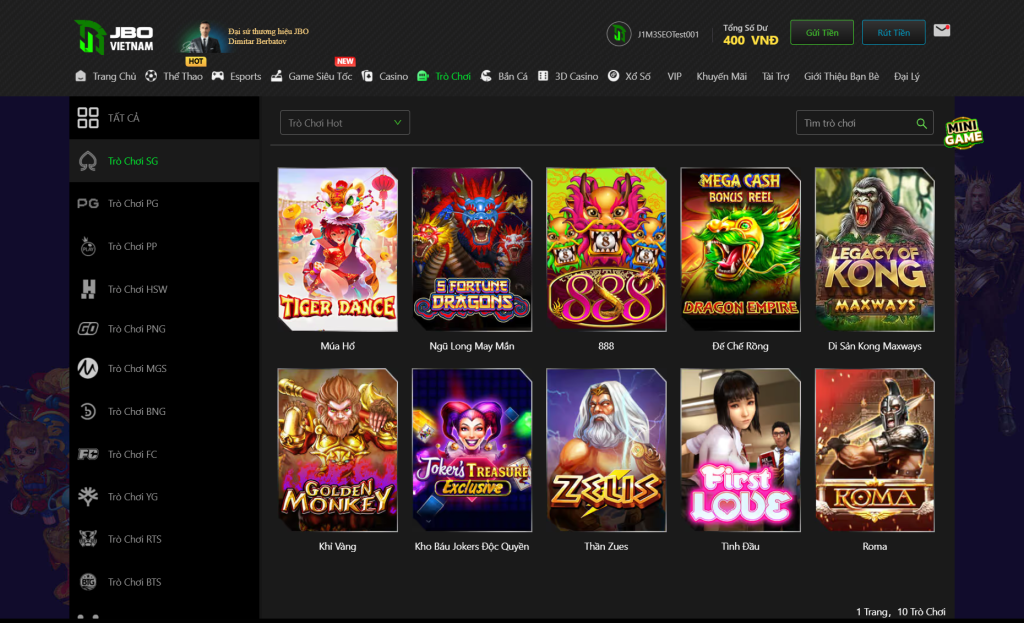The height and width of the screenshot is (623, 1024).
Task: Click the Bắn Cá fish icon
Action: [x=486, y=76]
